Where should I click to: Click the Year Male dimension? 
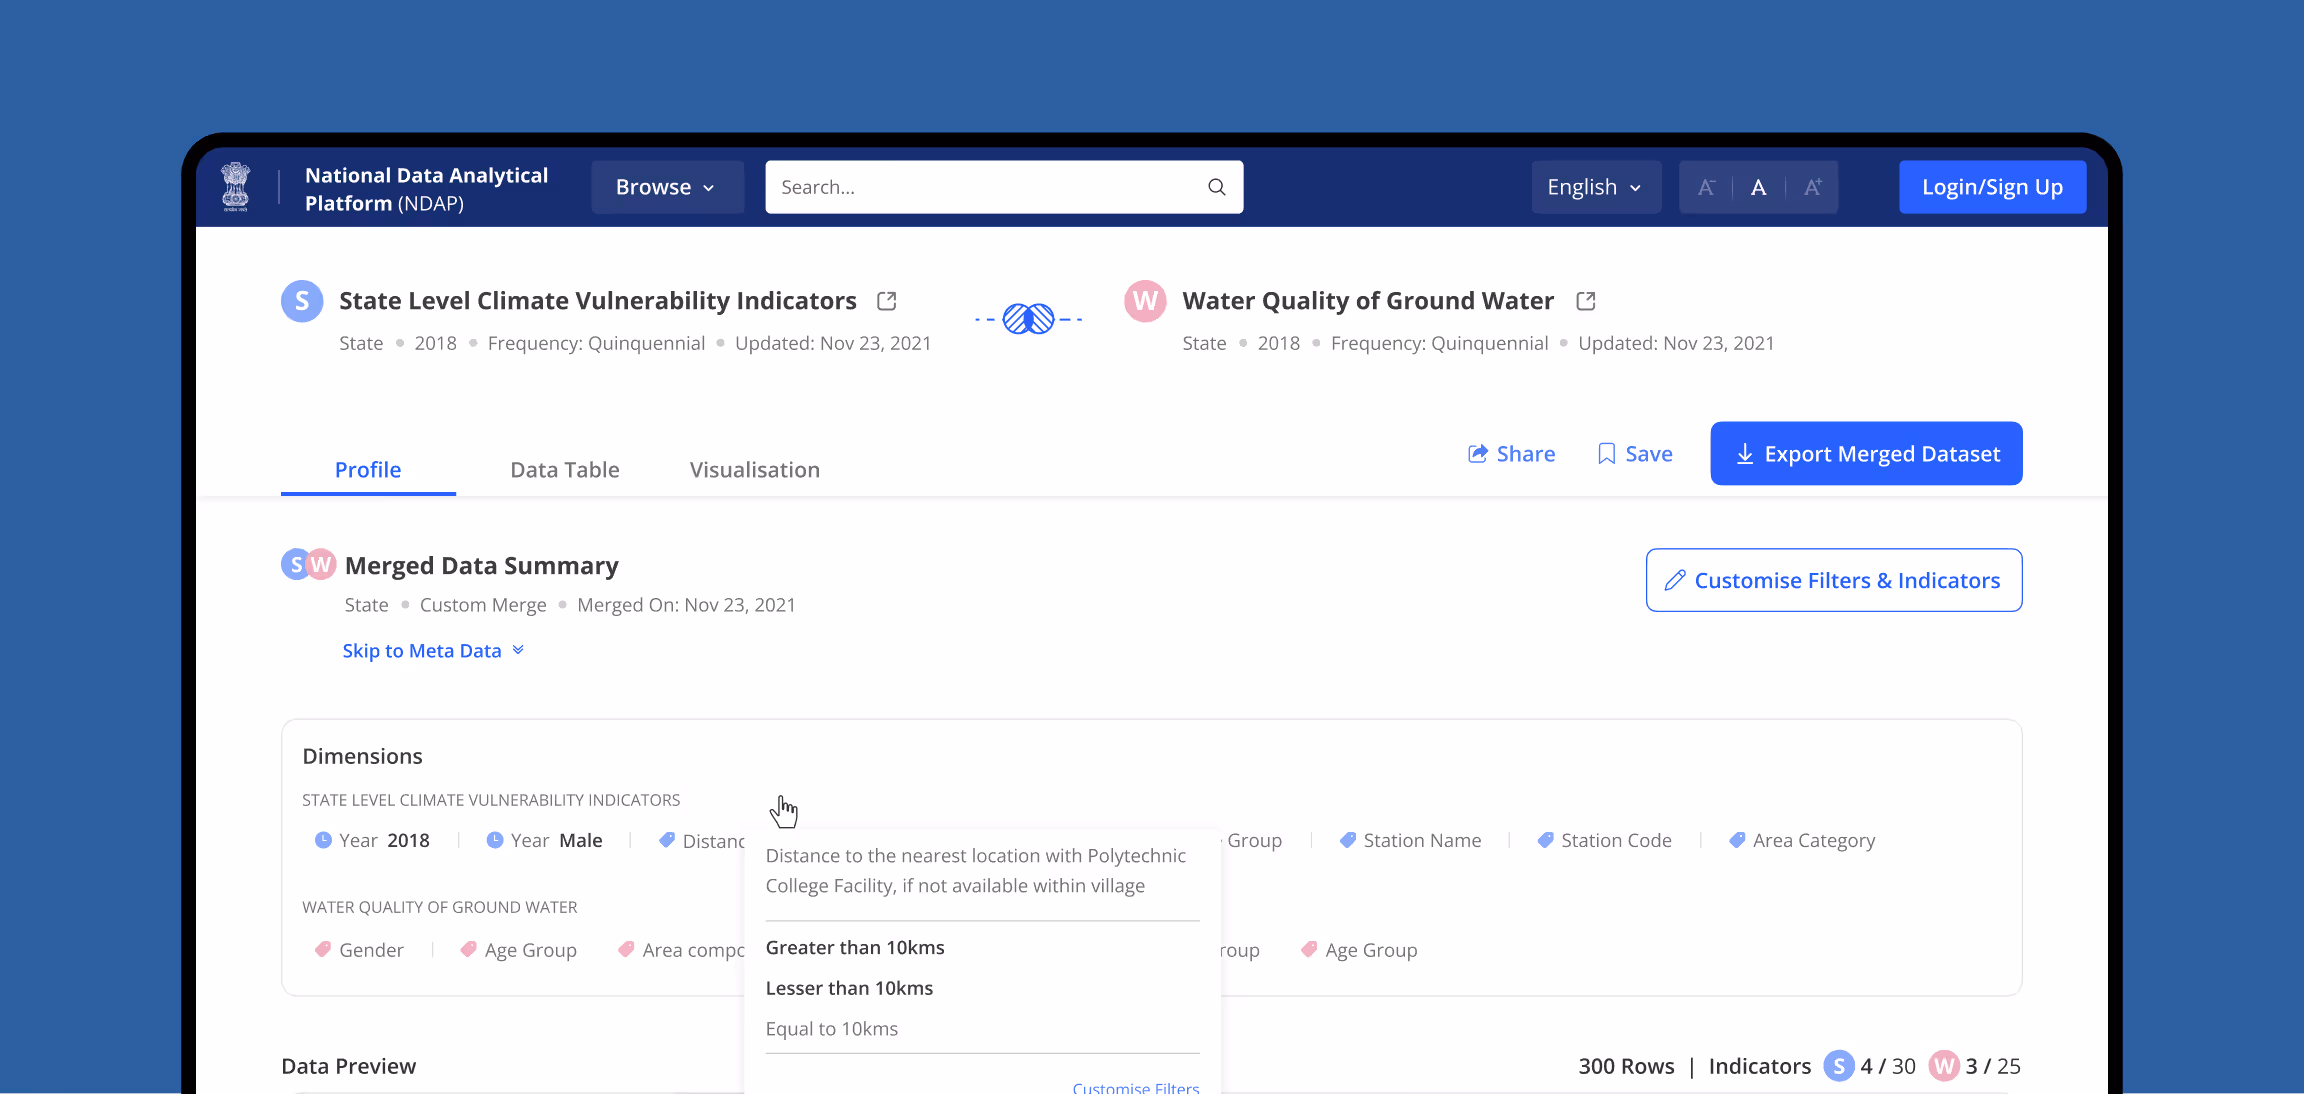pos(544,840)
